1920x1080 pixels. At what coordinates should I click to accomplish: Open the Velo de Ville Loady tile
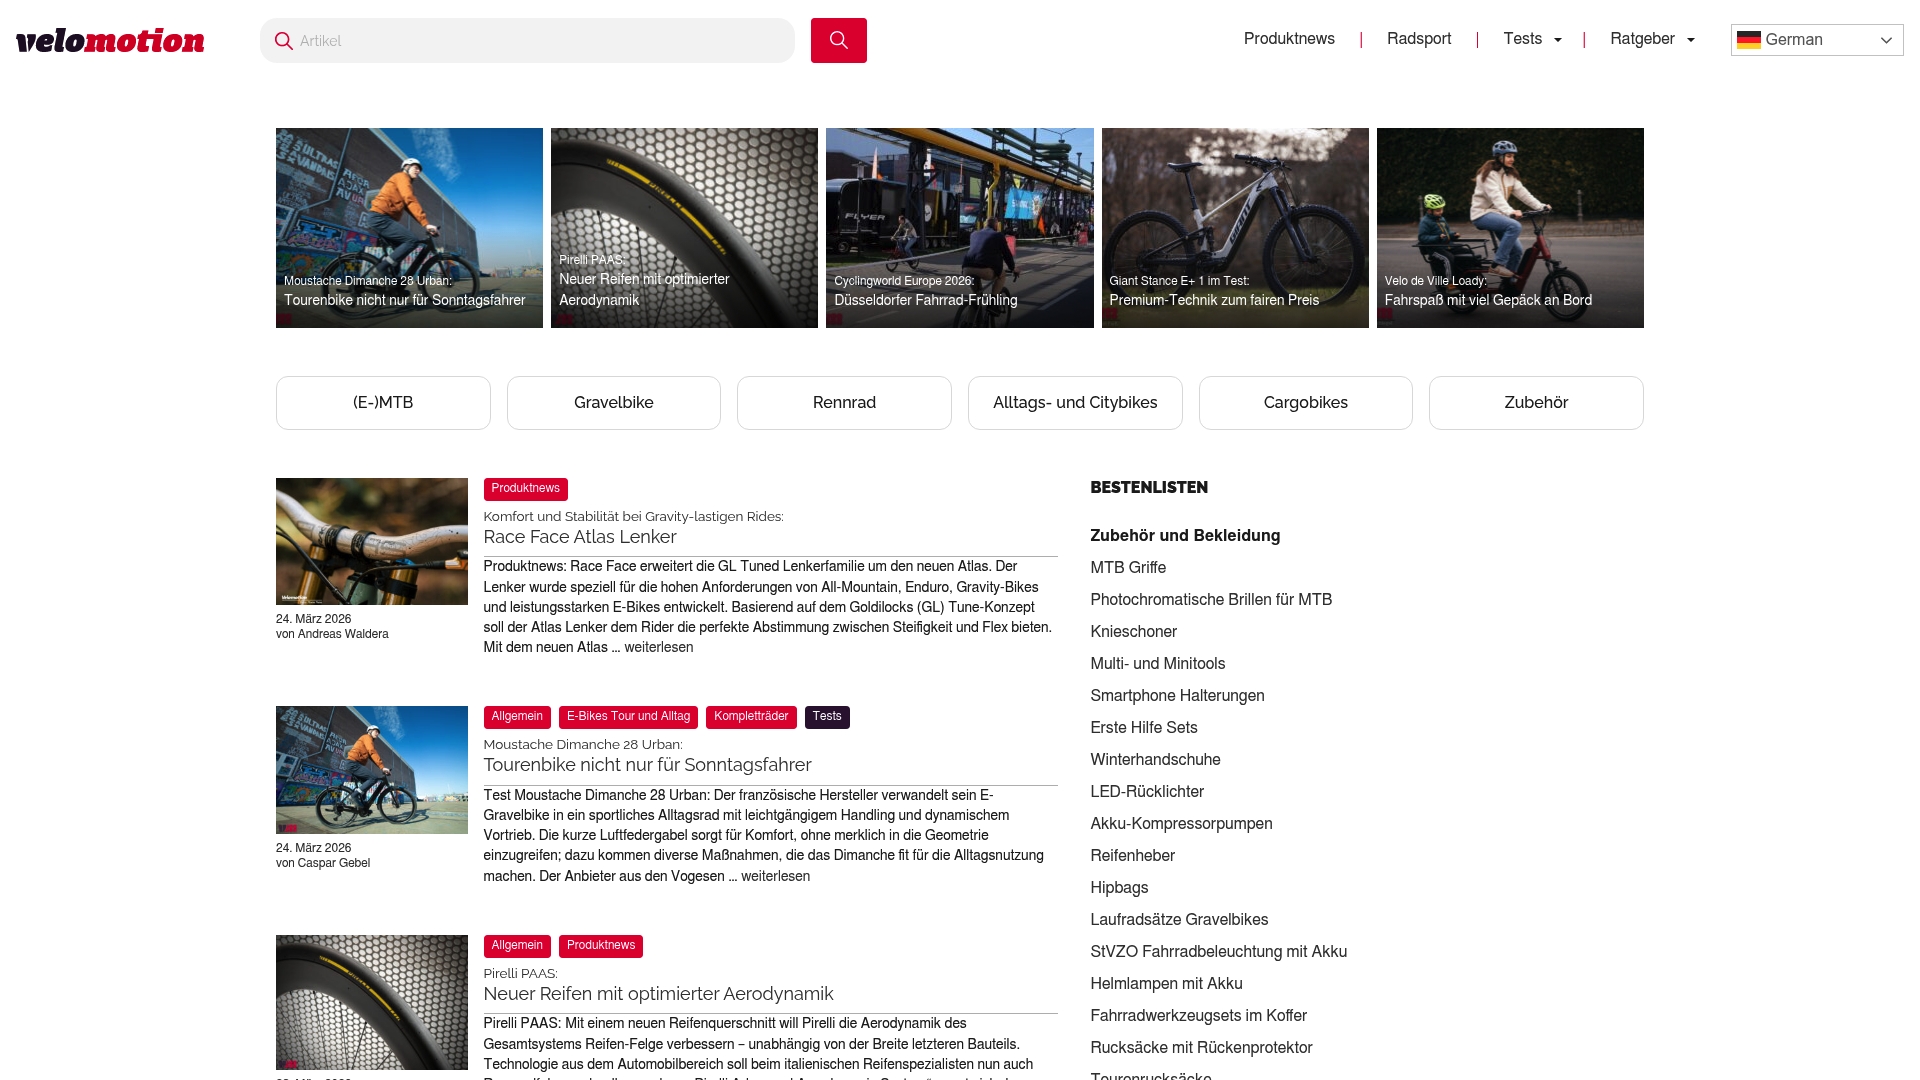(1509, 228)
